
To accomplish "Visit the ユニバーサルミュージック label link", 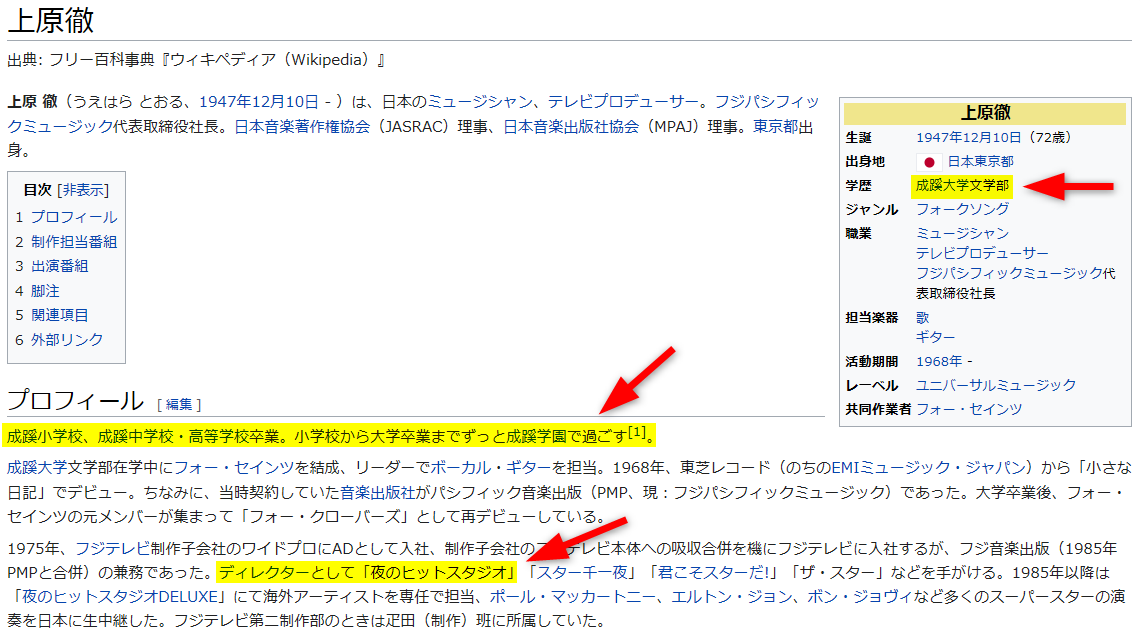I will coord(996,385).
